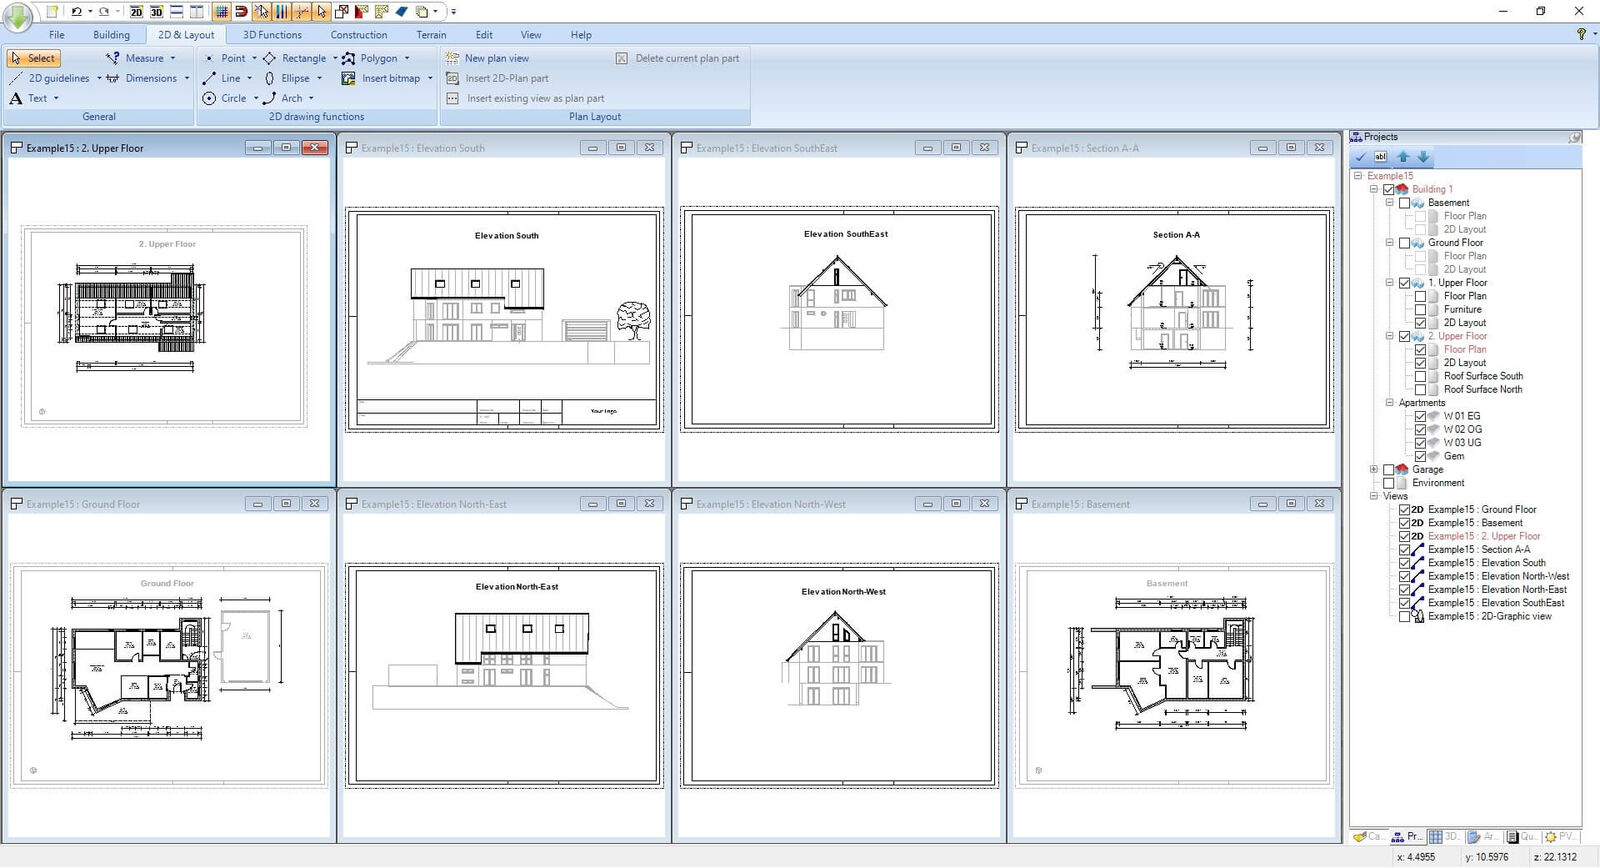Click Insert 2D-Plan part
The width and height of the screenshot is (1600, 868).
point(497,78)
